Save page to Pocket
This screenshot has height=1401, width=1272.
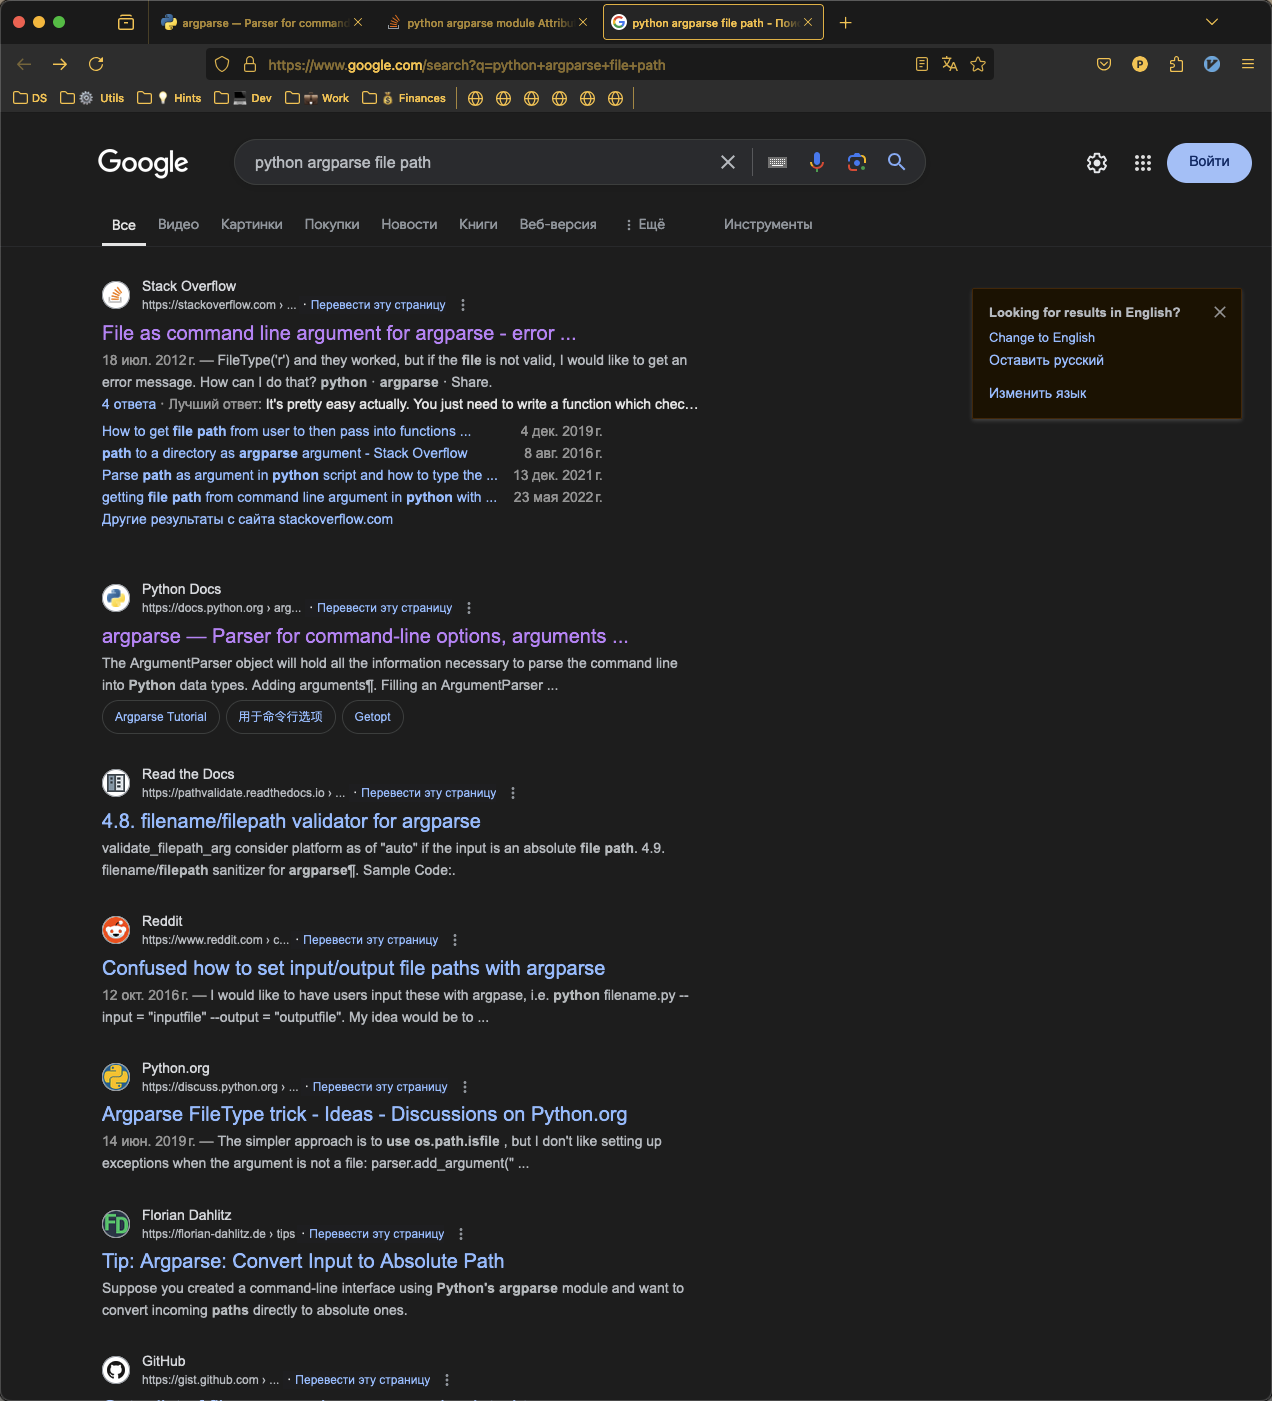coord(1104,64)
